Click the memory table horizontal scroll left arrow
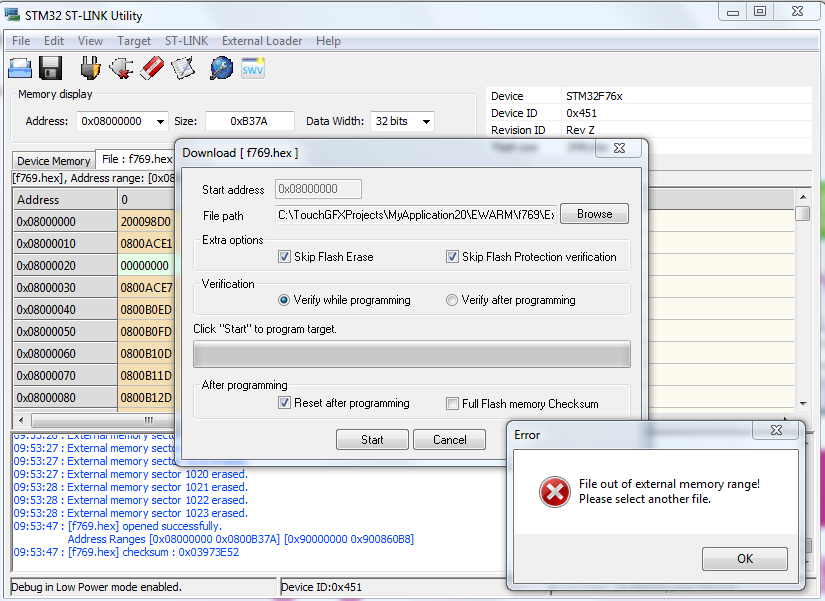Viewport: 825px width, 601px height. click(21, 420)
